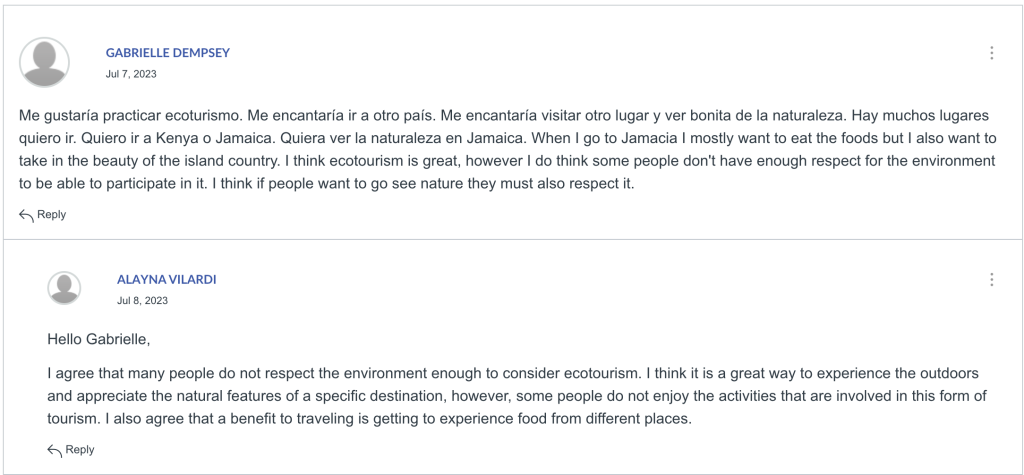This screenshot has width=1024, height=475.
Task: Open options menu for Alayna Vilardi's reply
Action: click(991, 280)
